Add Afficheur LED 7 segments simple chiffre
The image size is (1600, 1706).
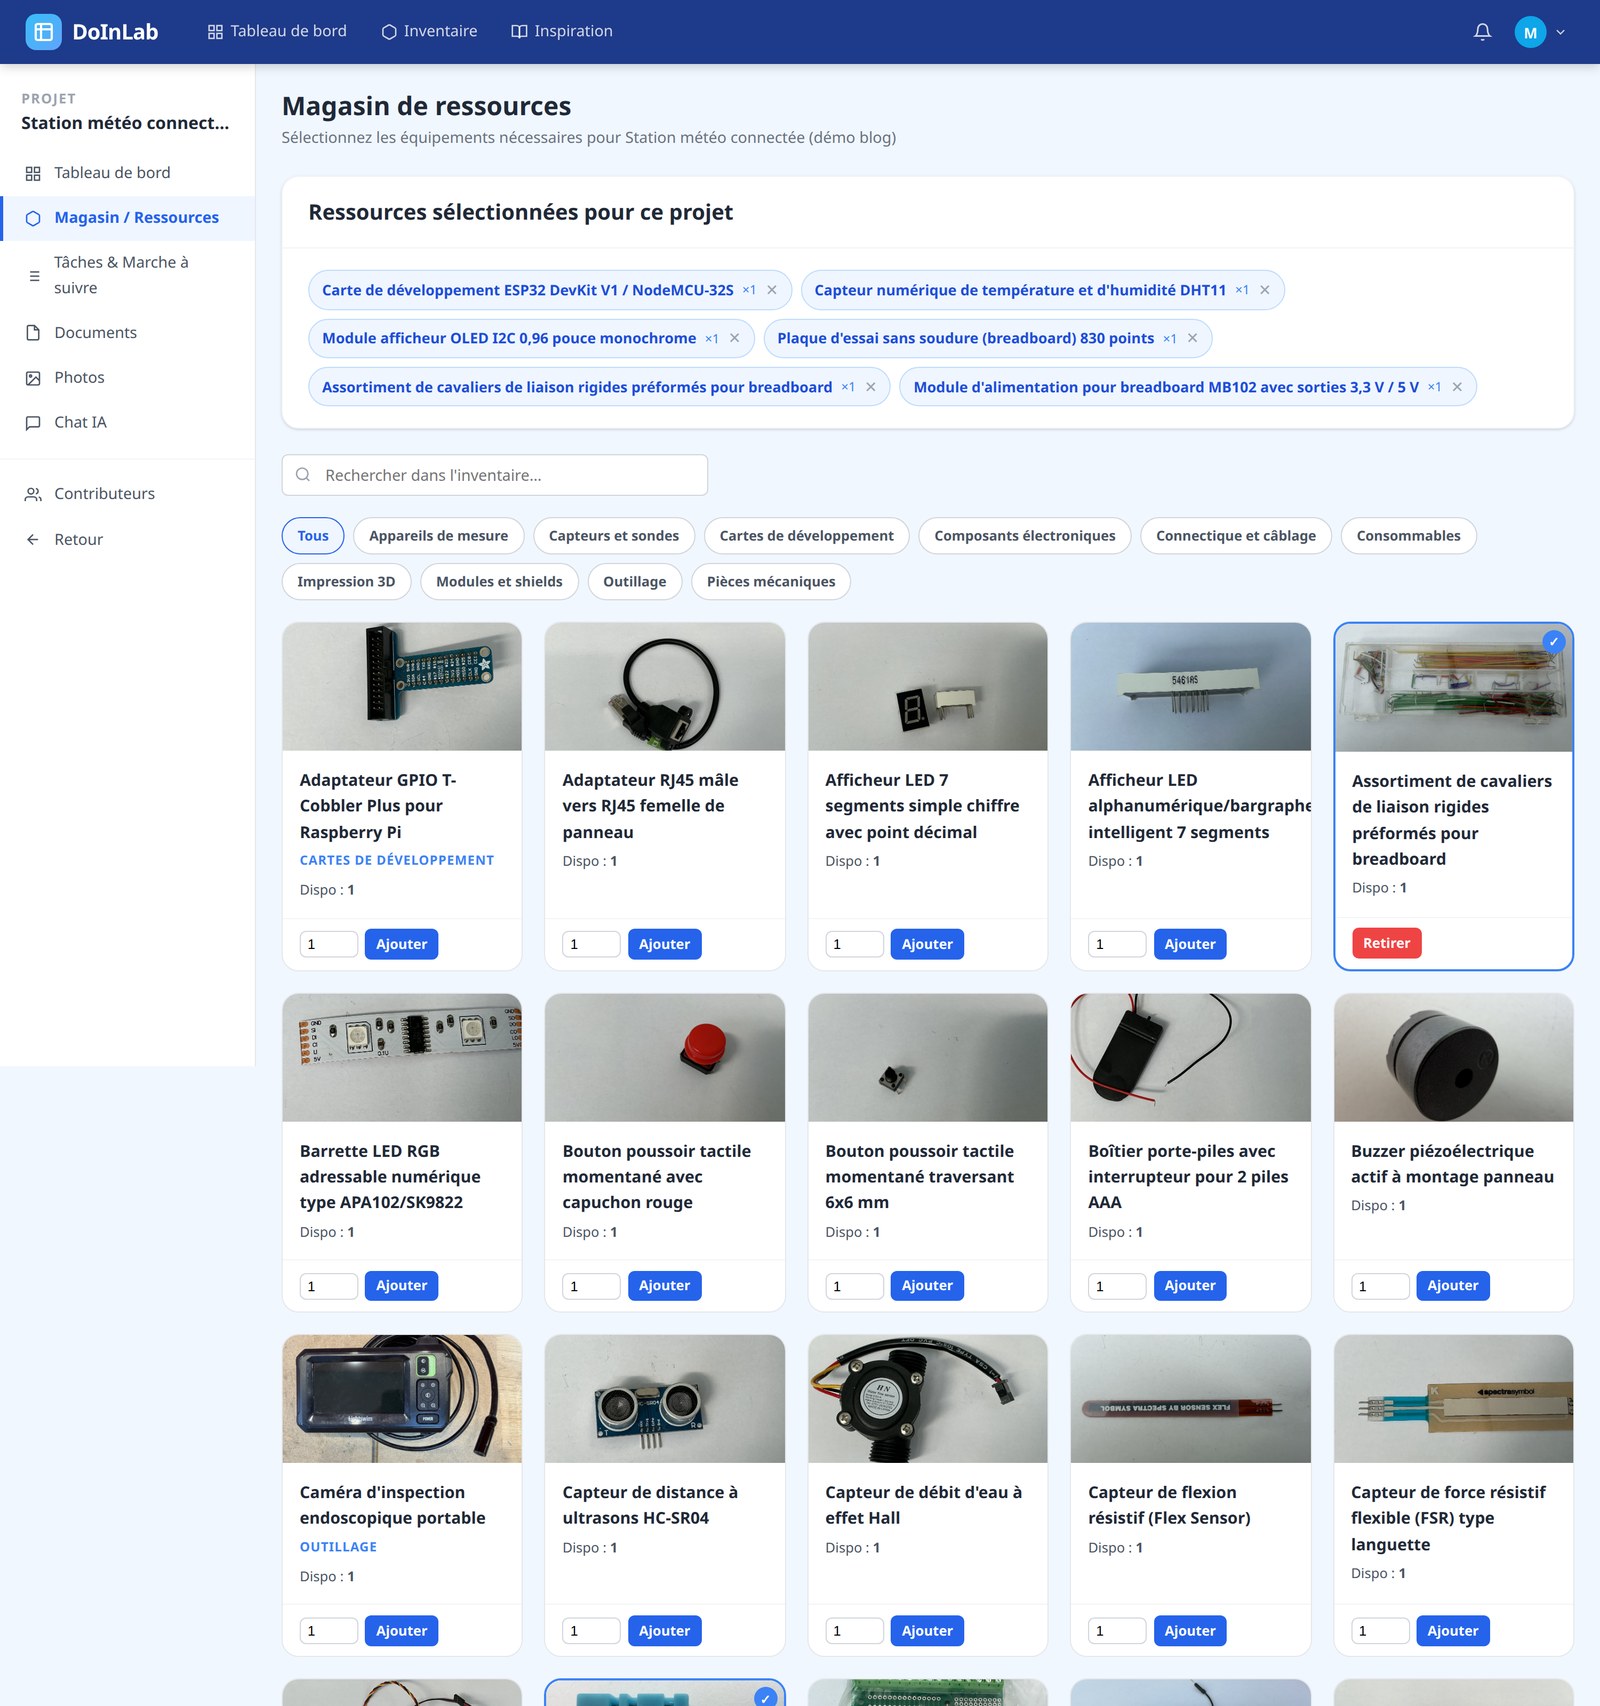coord(927,944)
